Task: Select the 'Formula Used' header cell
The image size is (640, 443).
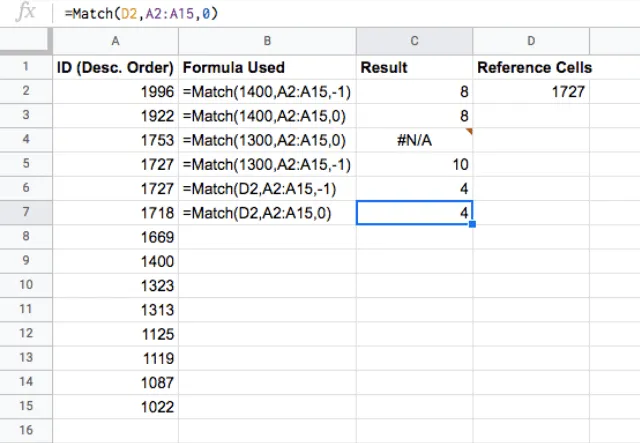Action: pyautogui.click(x=267, y=67)
